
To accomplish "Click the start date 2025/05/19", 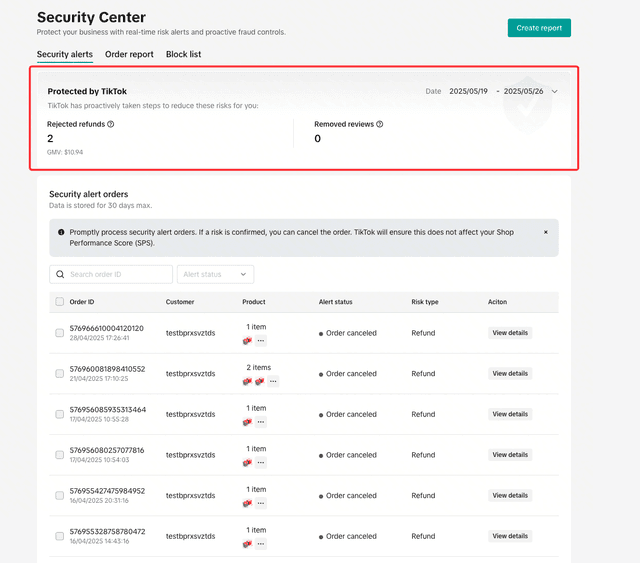I will 469,91.
